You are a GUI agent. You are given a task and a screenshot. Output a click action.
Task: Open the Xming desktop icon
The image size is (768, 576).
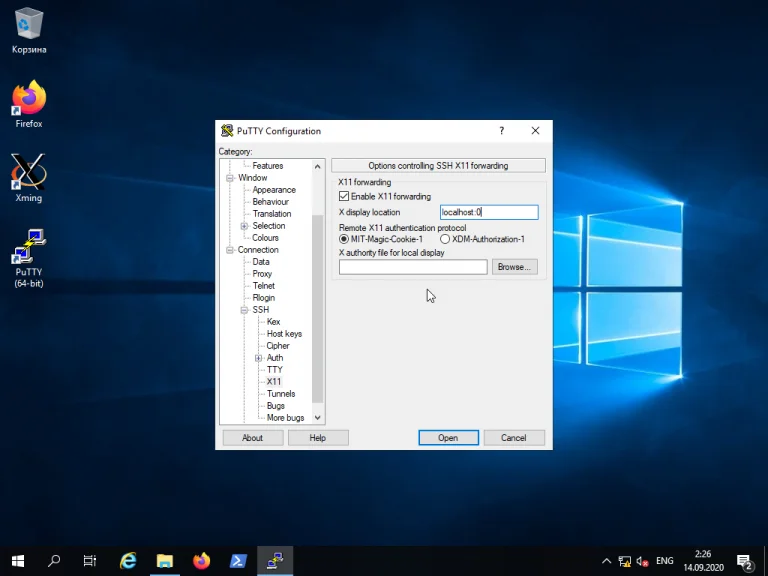[x=29, y=173]
